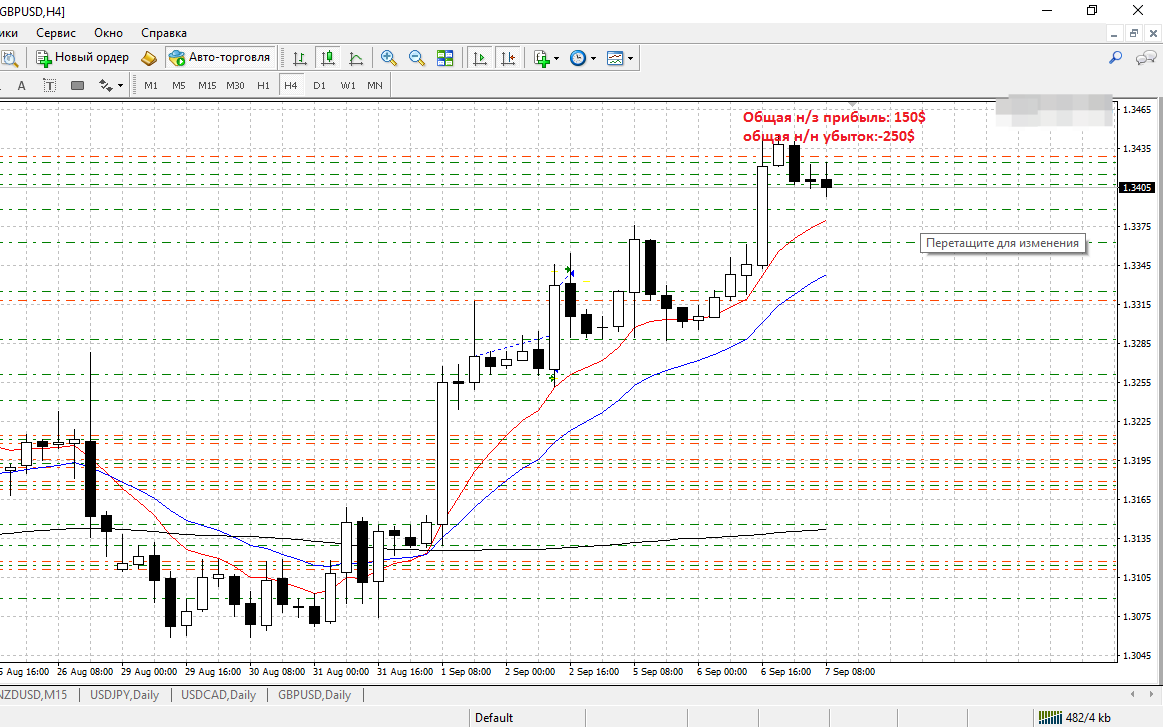Viewport: 1163px width, 727px height.
Task: Zoom out of the chart
Action: (417, 58)
